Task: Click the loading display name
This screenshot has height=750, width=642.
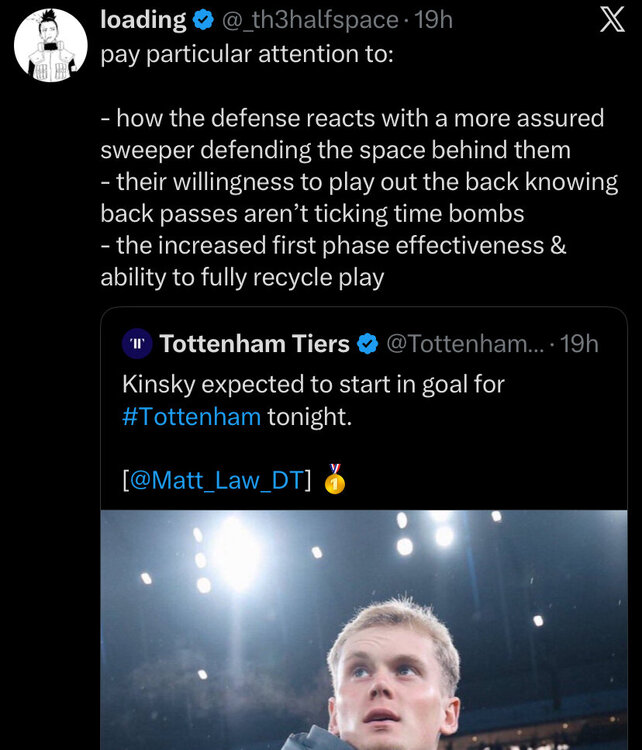Action: tap(143, 20)
